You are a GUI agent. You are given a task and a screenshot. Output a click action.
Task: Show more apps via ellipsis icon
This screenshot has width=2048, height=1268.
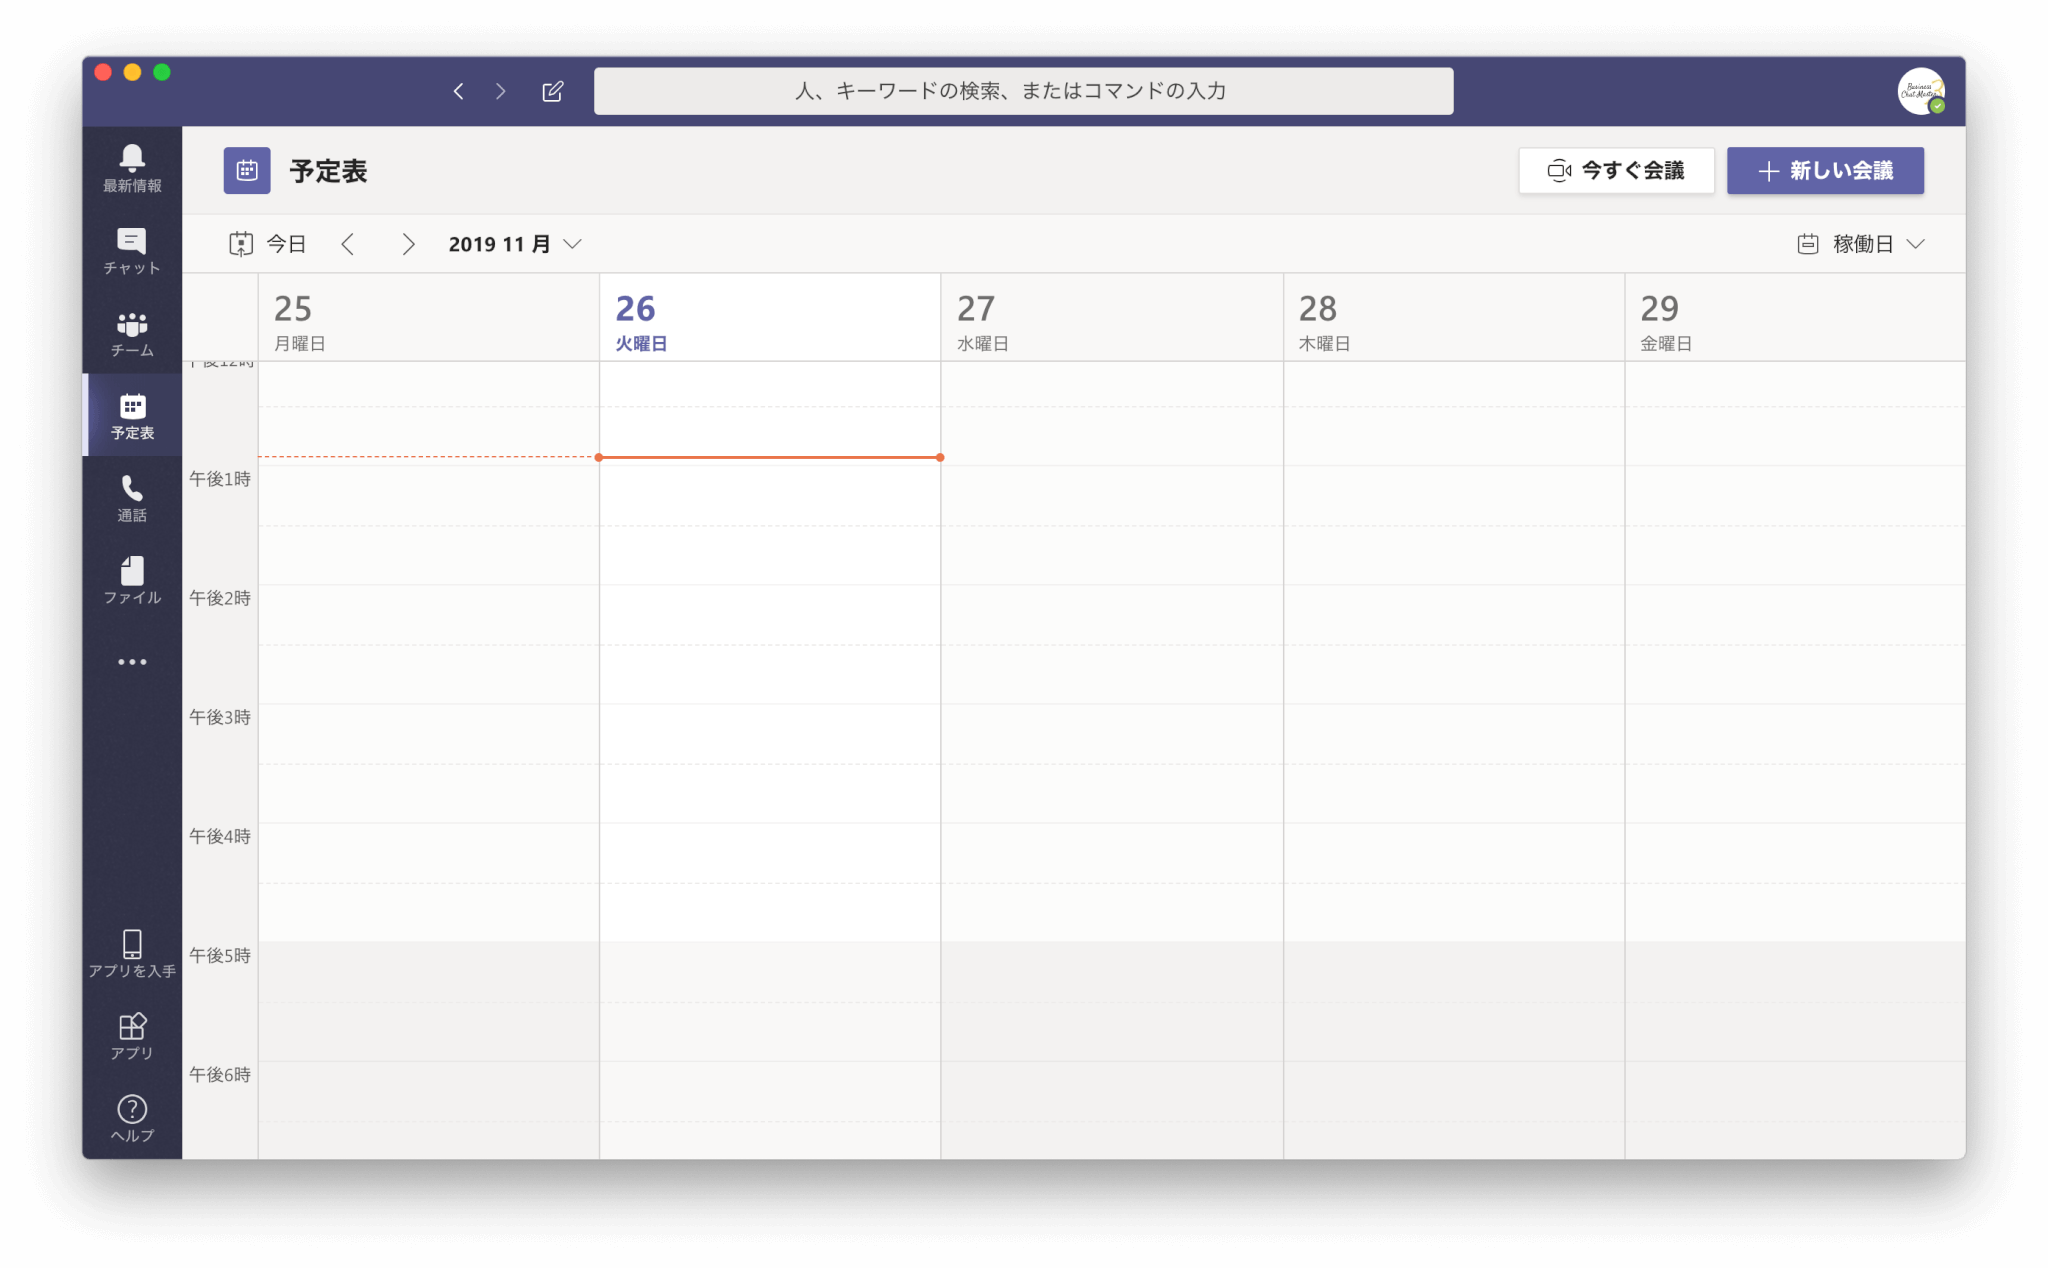click(132, 662)
